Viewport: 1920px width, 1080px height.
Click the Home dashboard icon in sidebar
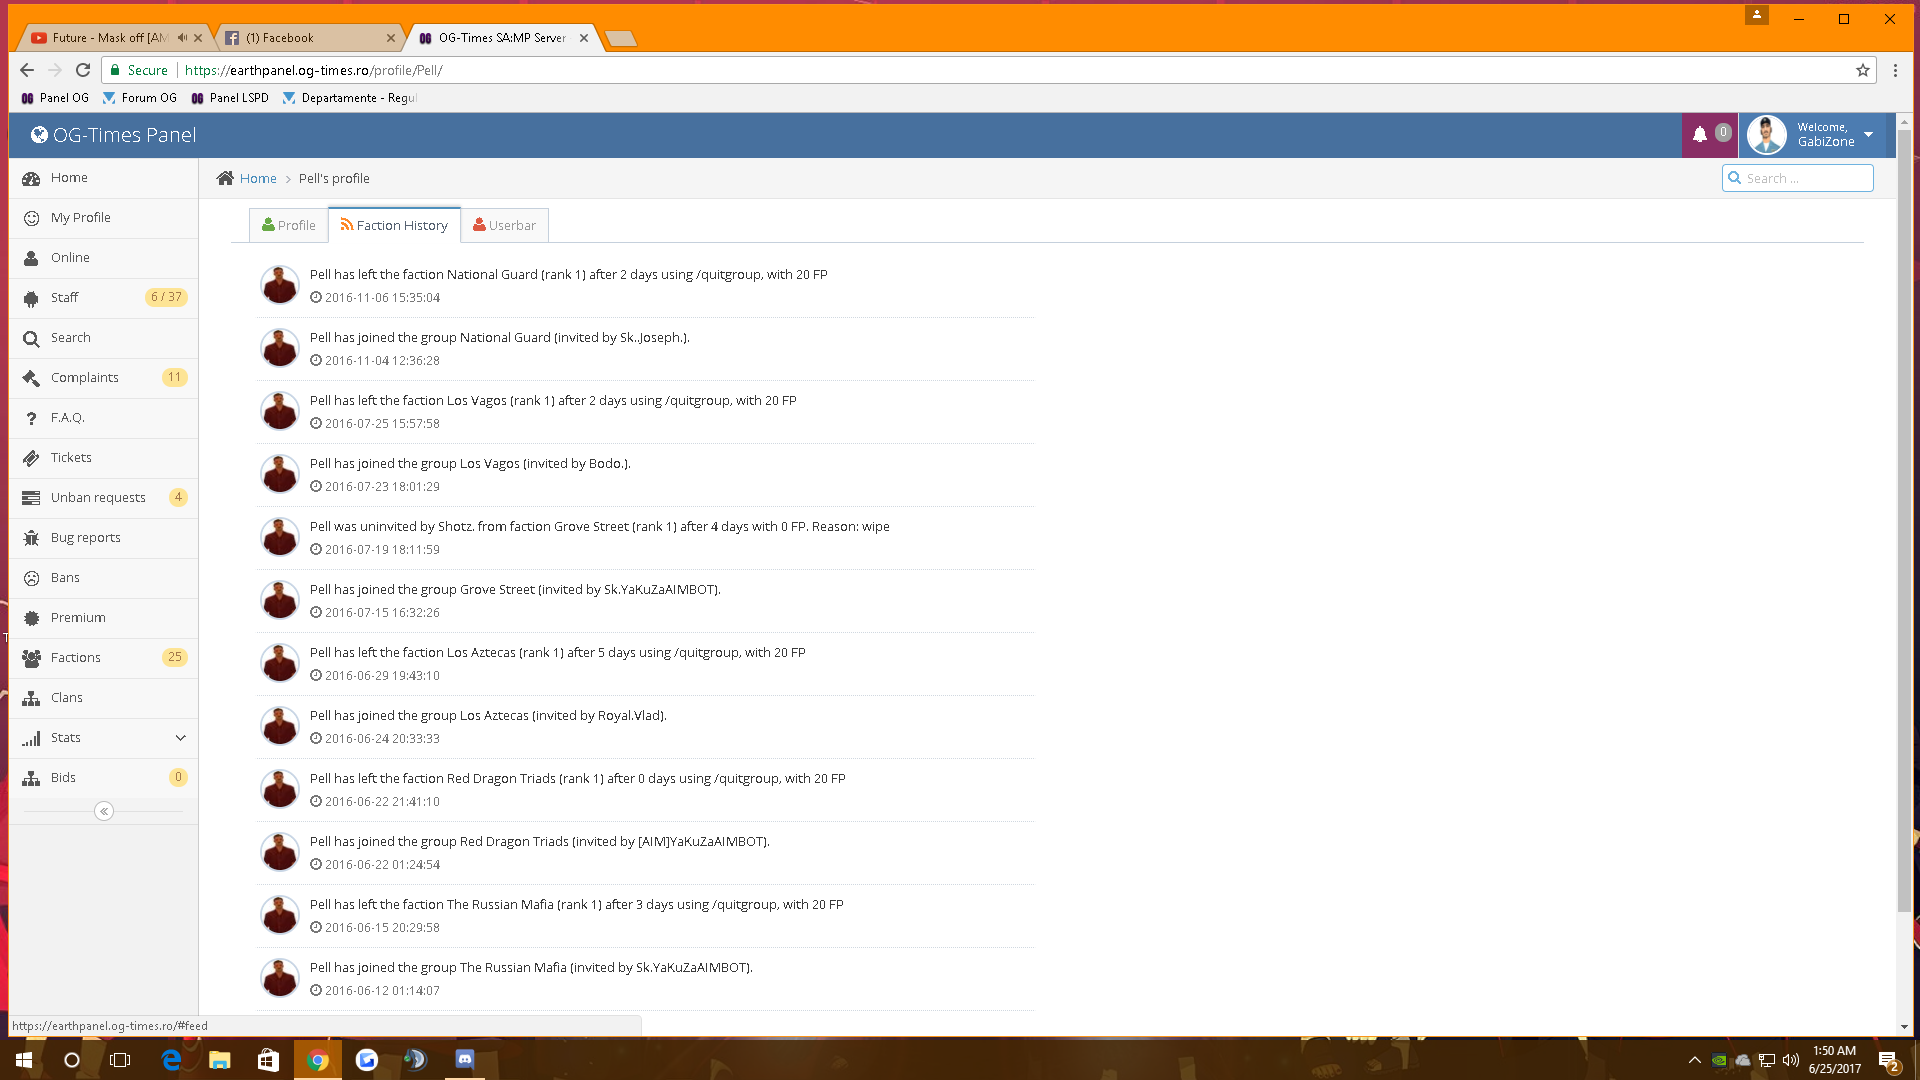(x=31, y=178)
